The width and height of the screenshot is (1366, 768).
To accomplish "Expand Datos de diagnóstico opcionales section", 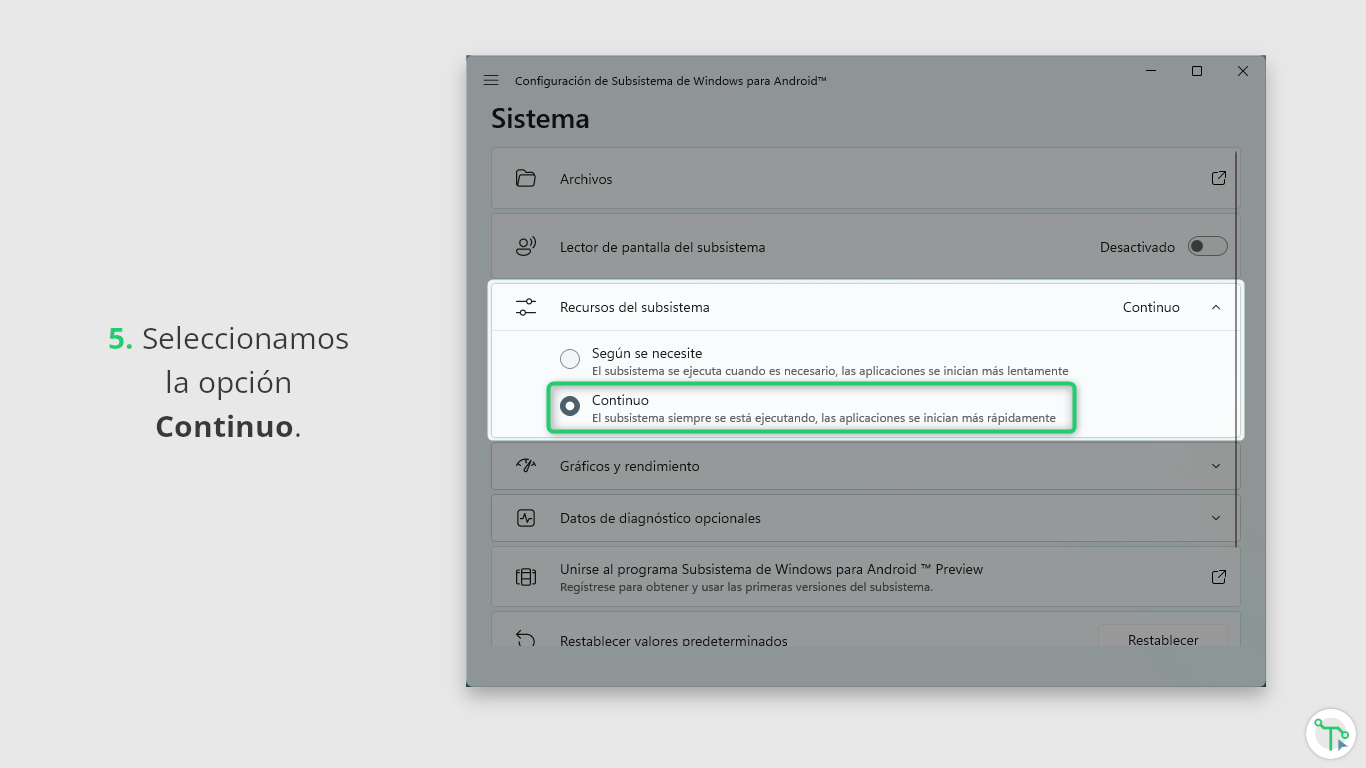I will tap(1216, 518).
